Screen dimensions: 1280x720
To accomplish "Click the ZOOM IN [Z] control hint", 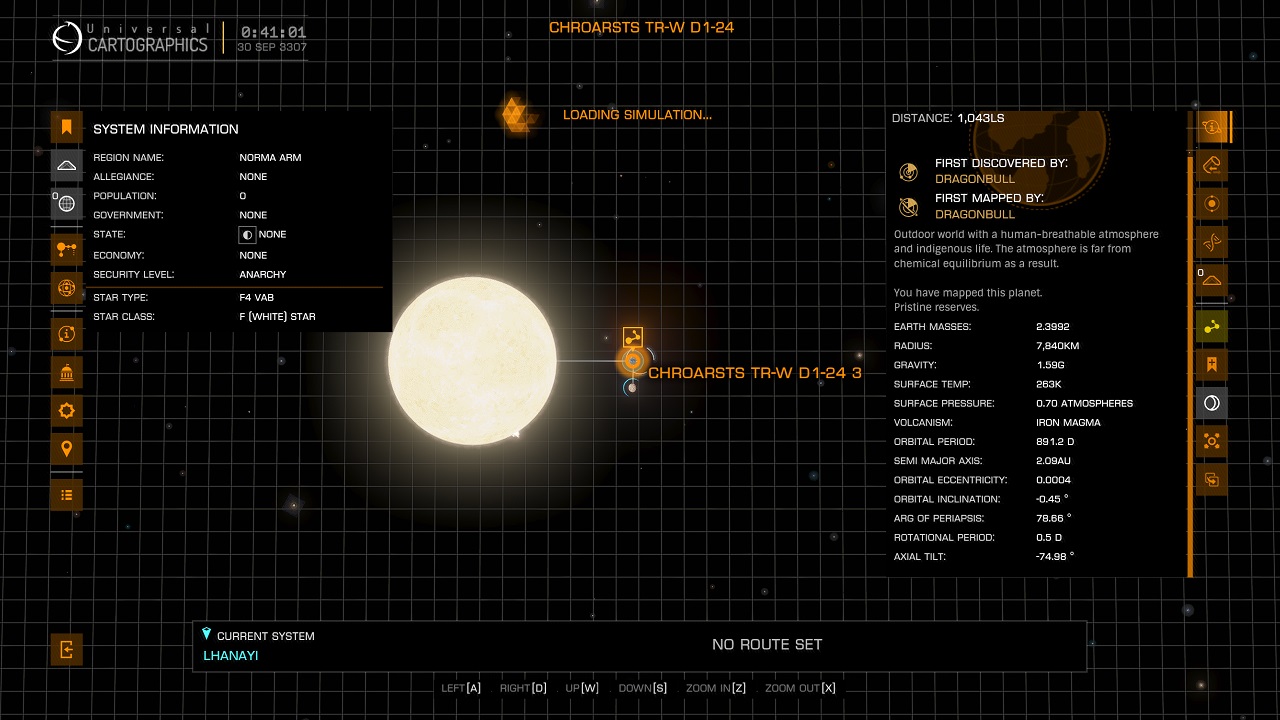I will (715, 688).
